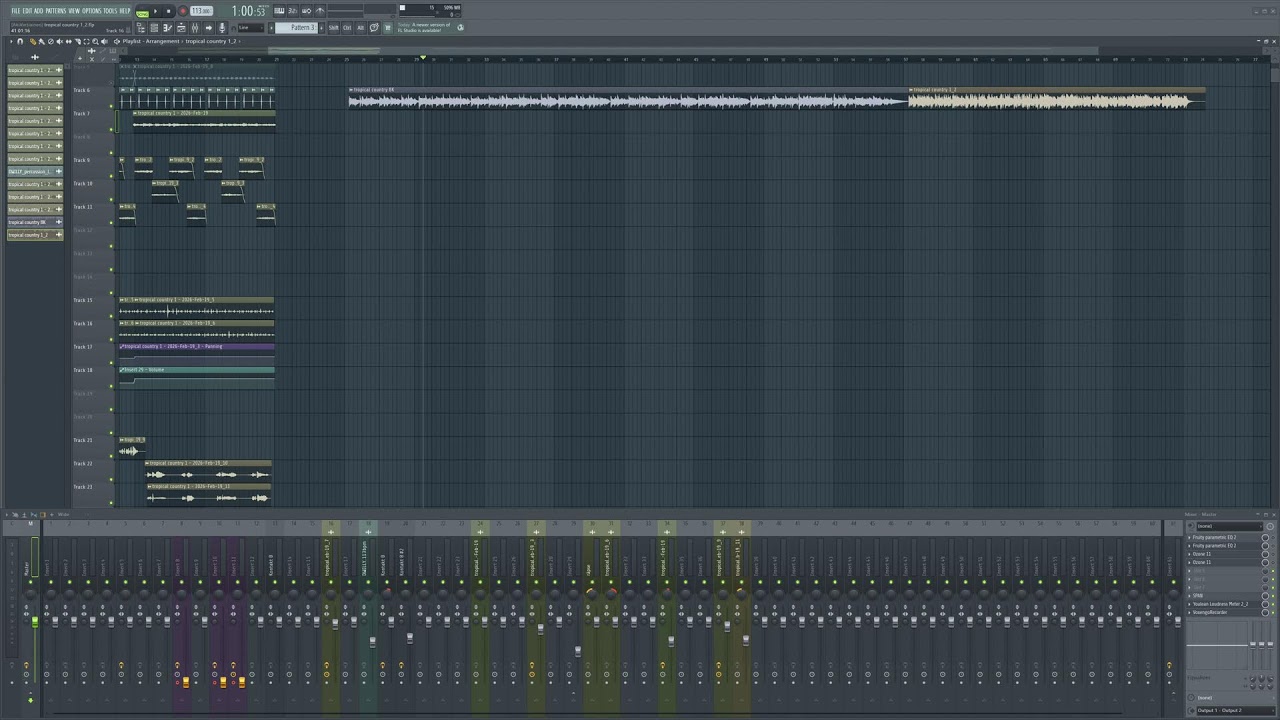
Task: Open the Pattern 3 selector
Action: point(296,27)
